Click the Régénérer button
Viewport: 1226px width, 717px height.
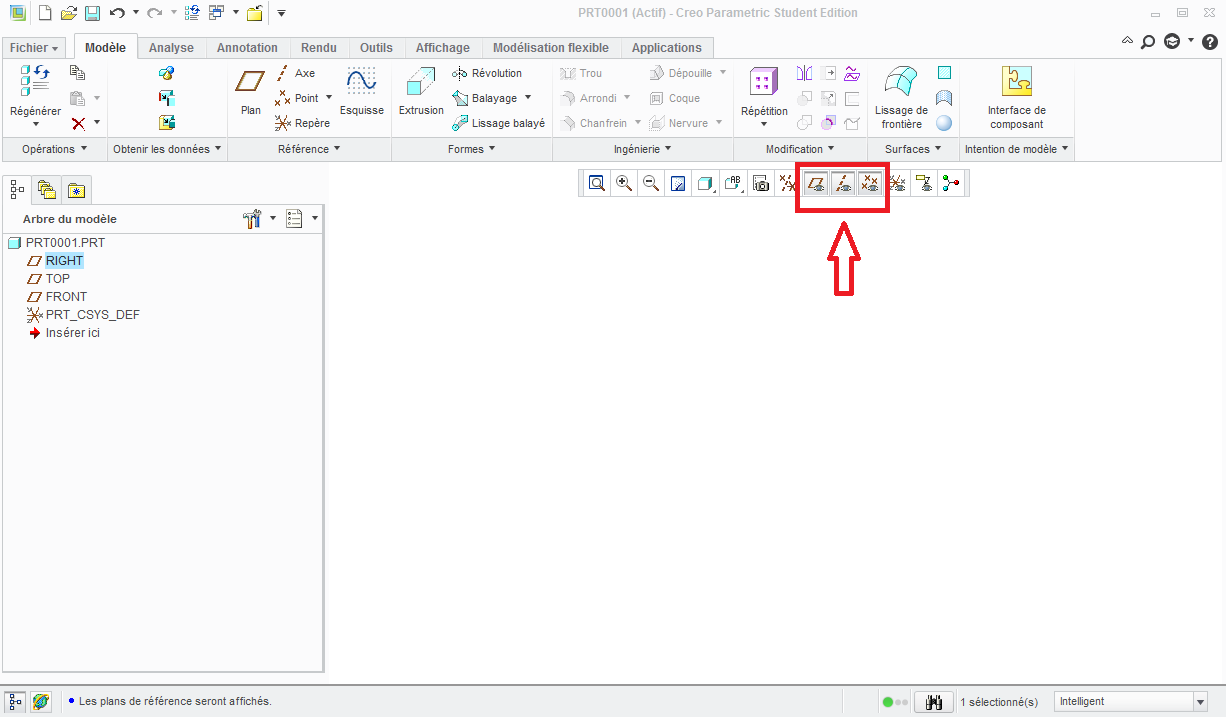(35, 97)
